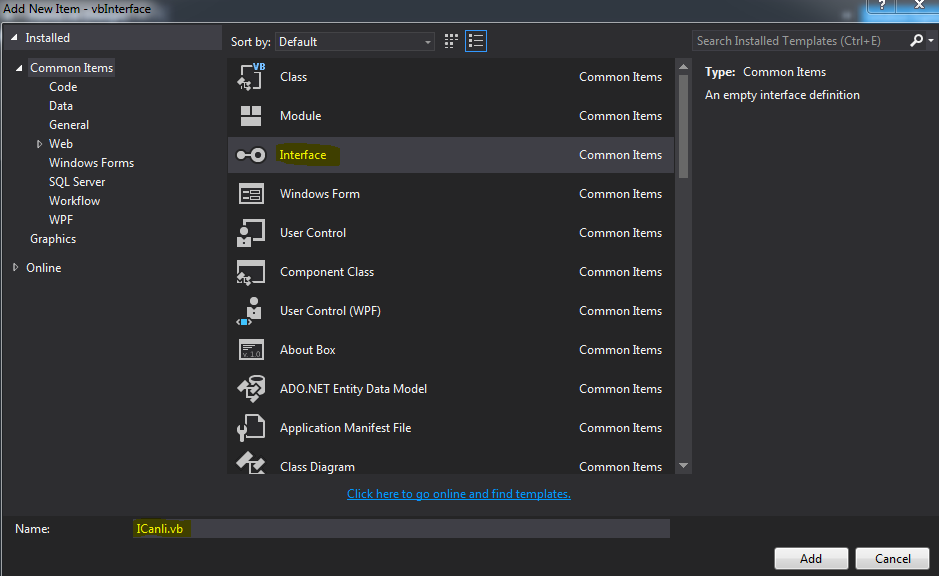Click the 'Windows Form' template name
The width and height of the screenshot is (939, 576).
tap(320, 194)
